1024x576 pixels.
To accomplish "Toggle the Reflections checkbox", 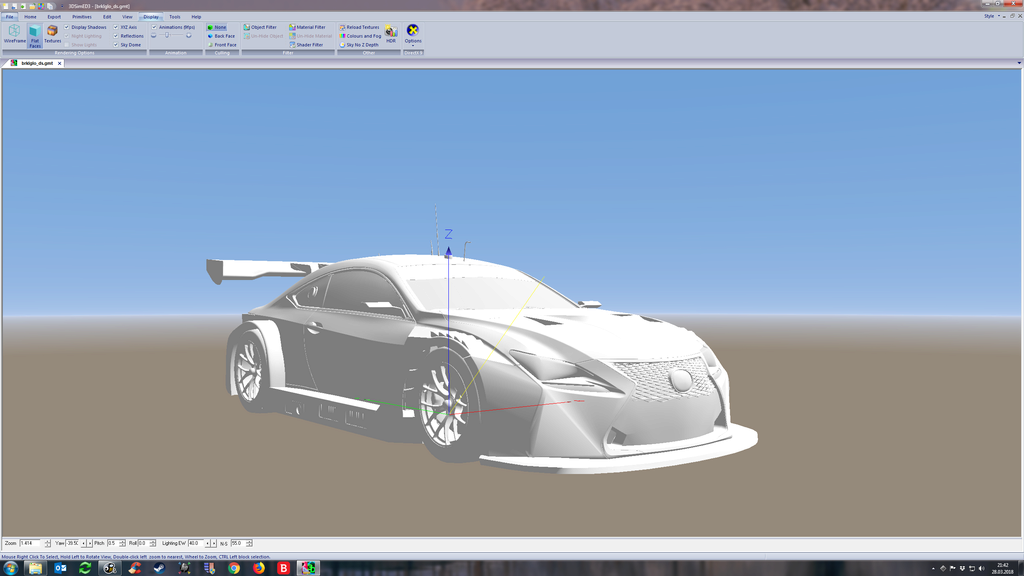I will tap(116, 36).
